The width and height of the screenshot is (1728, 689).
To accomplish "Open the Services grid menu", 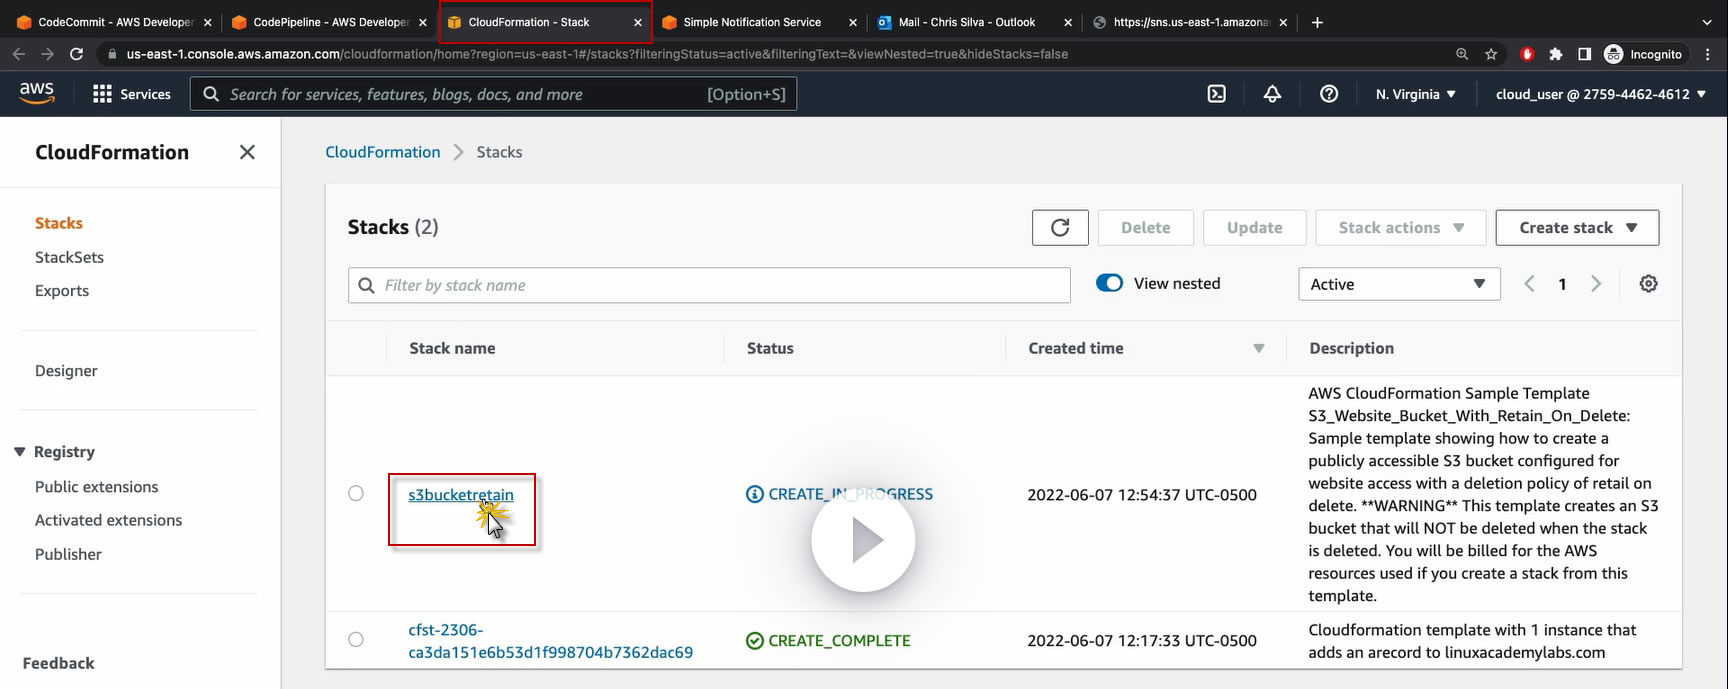I will [x=132, y=94].
